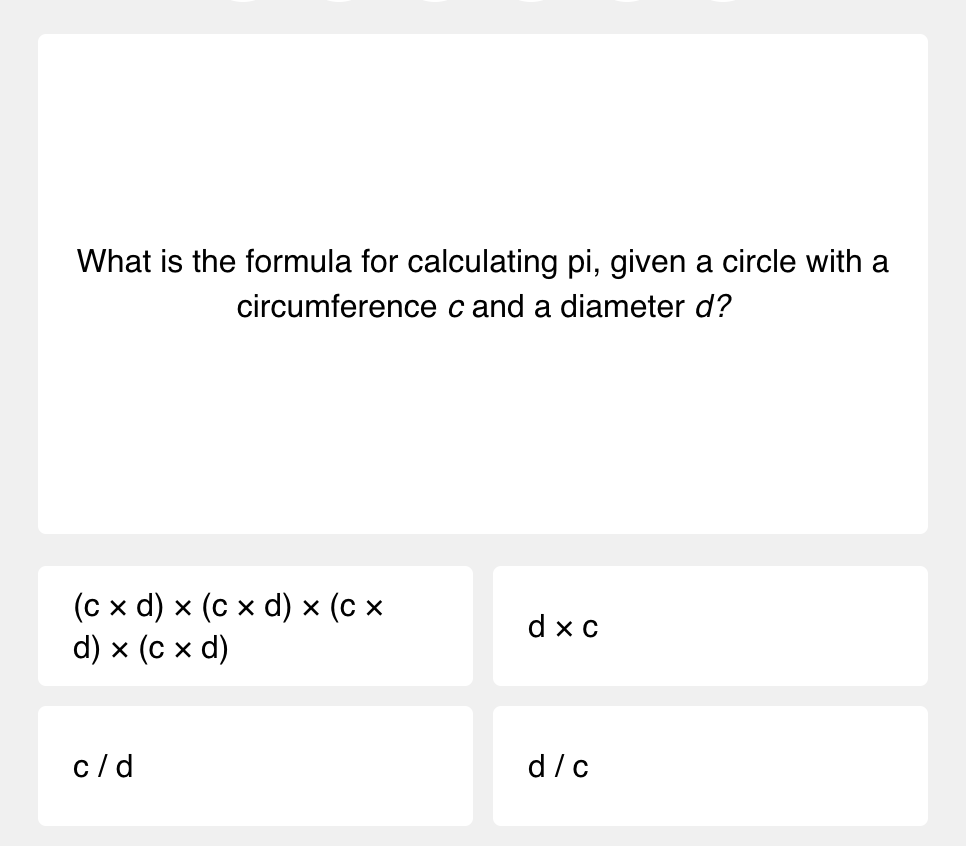
Task: Click the question text card
Action: 483,284
